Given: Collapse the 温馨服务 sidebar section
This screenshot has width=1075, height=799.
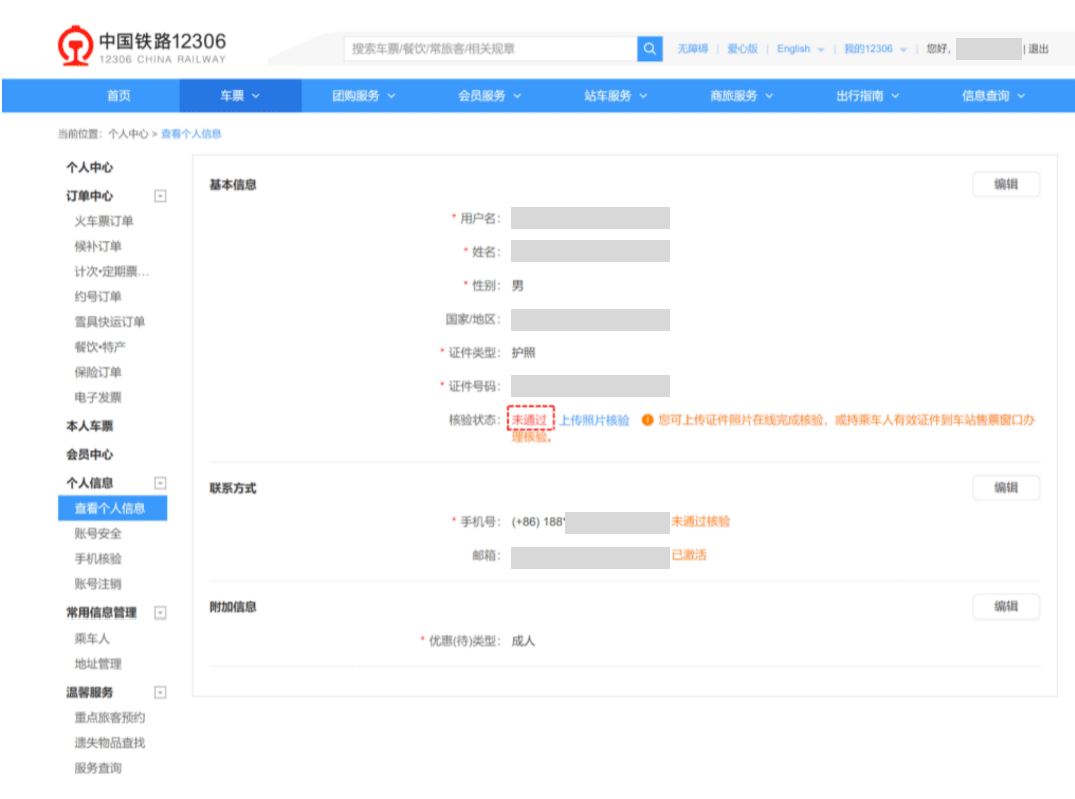Looking at the screenshot, I should (160, 692).
